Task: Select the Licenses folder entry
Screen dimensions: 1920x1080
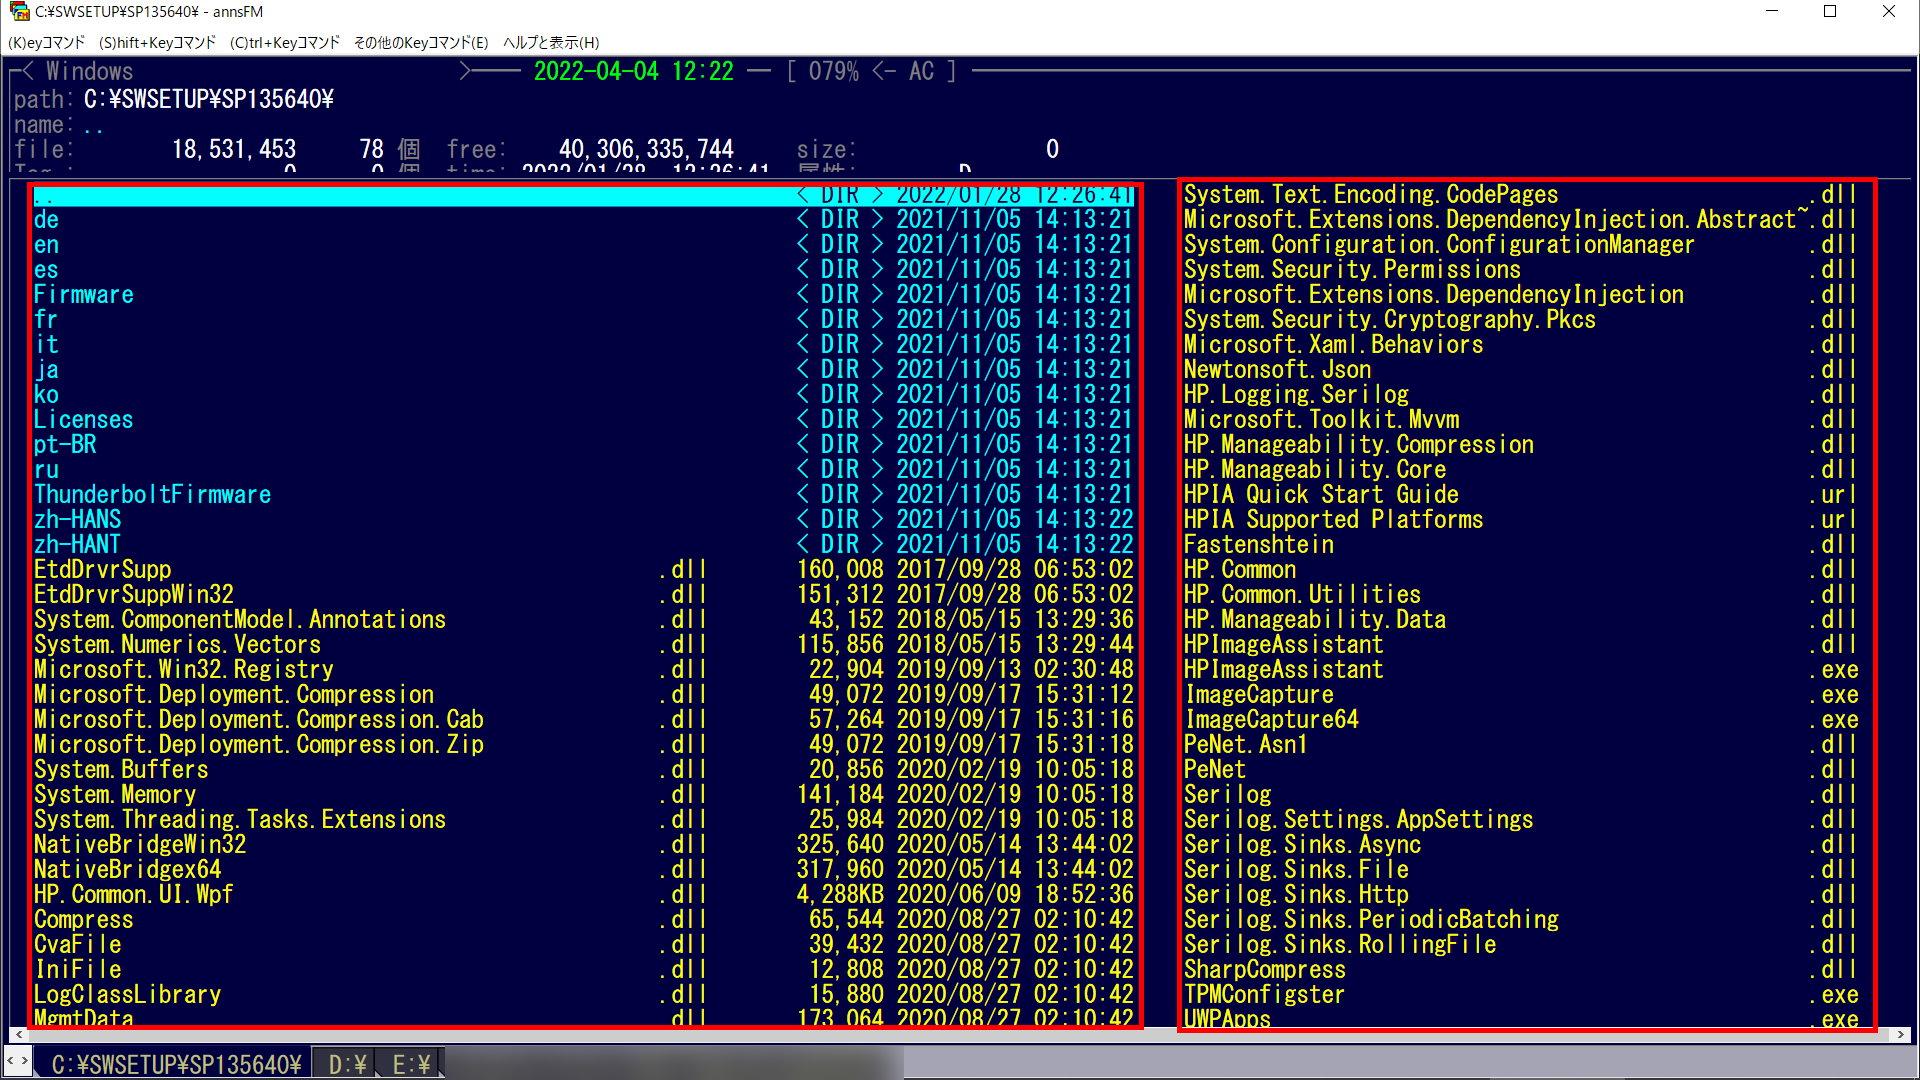Action: pos(84,420)
